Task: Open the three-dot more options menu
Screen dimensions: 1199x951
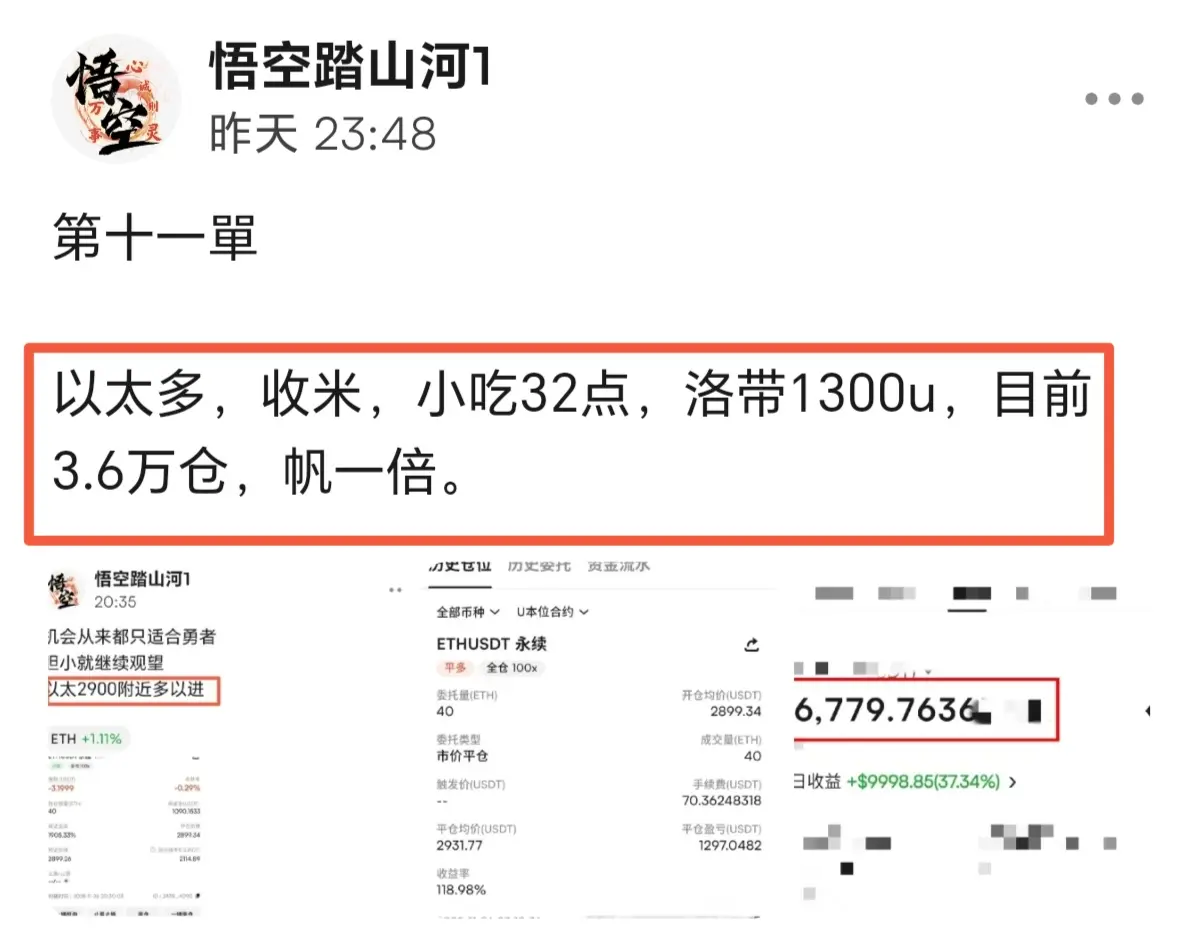Action: pos(1114,99)
